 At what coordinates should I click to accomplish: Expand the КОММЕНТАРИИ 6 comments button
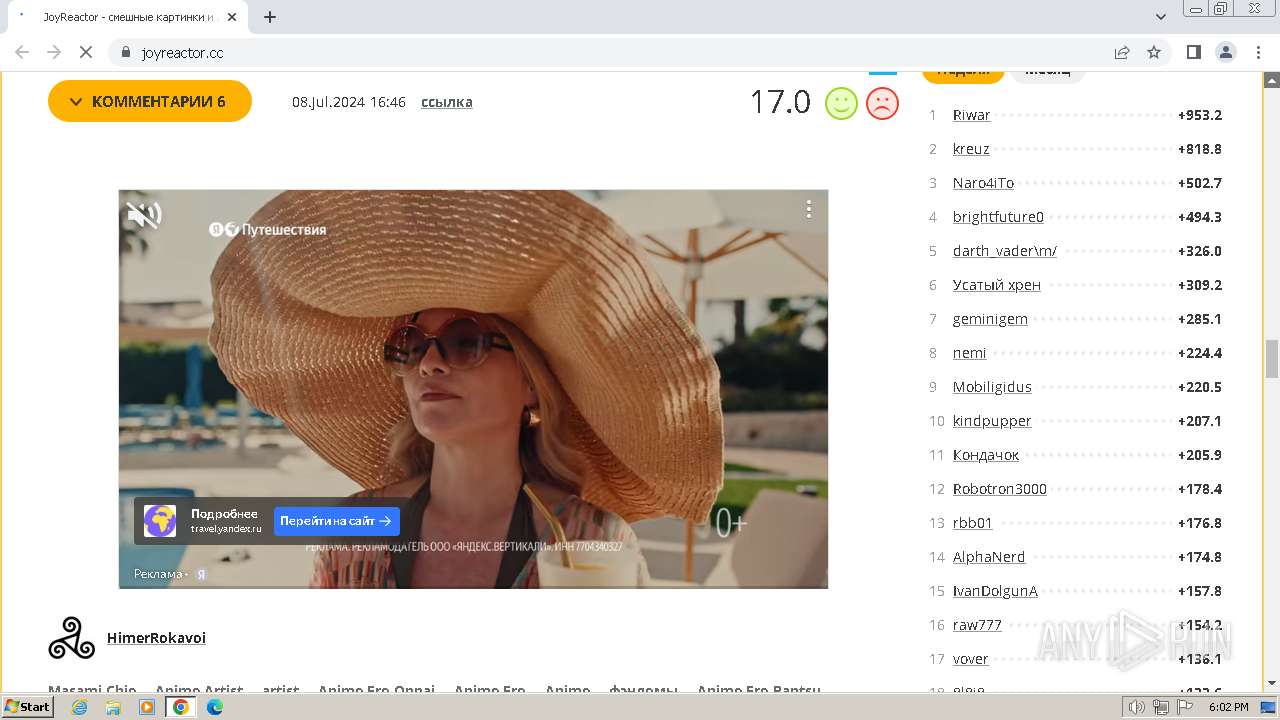150,101
